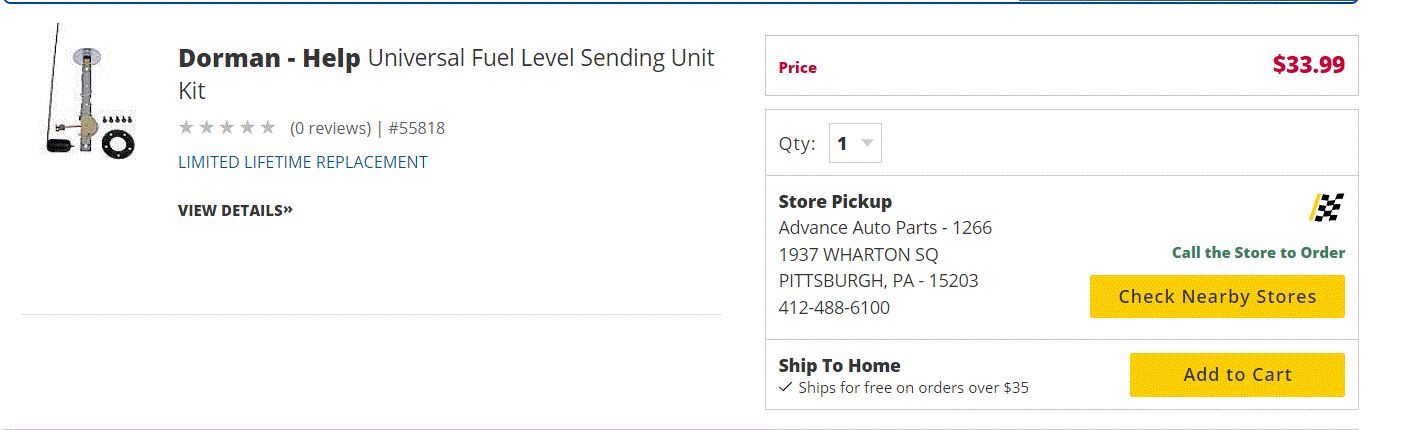Click the Advance Auto Parts - 1266 store name
1421x430 pixels.
[x=885, y=228]
